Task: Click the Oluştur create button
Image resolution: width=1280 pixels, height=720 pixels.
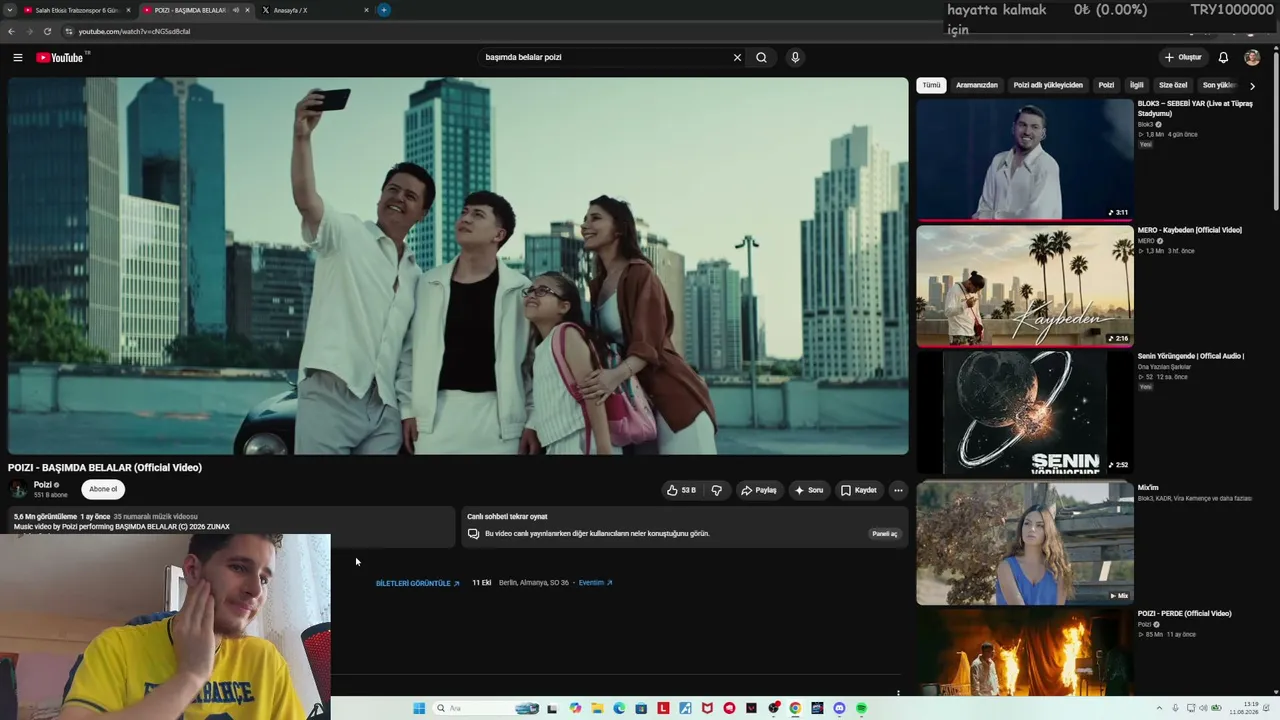Action: click(x=1183, y=58)
